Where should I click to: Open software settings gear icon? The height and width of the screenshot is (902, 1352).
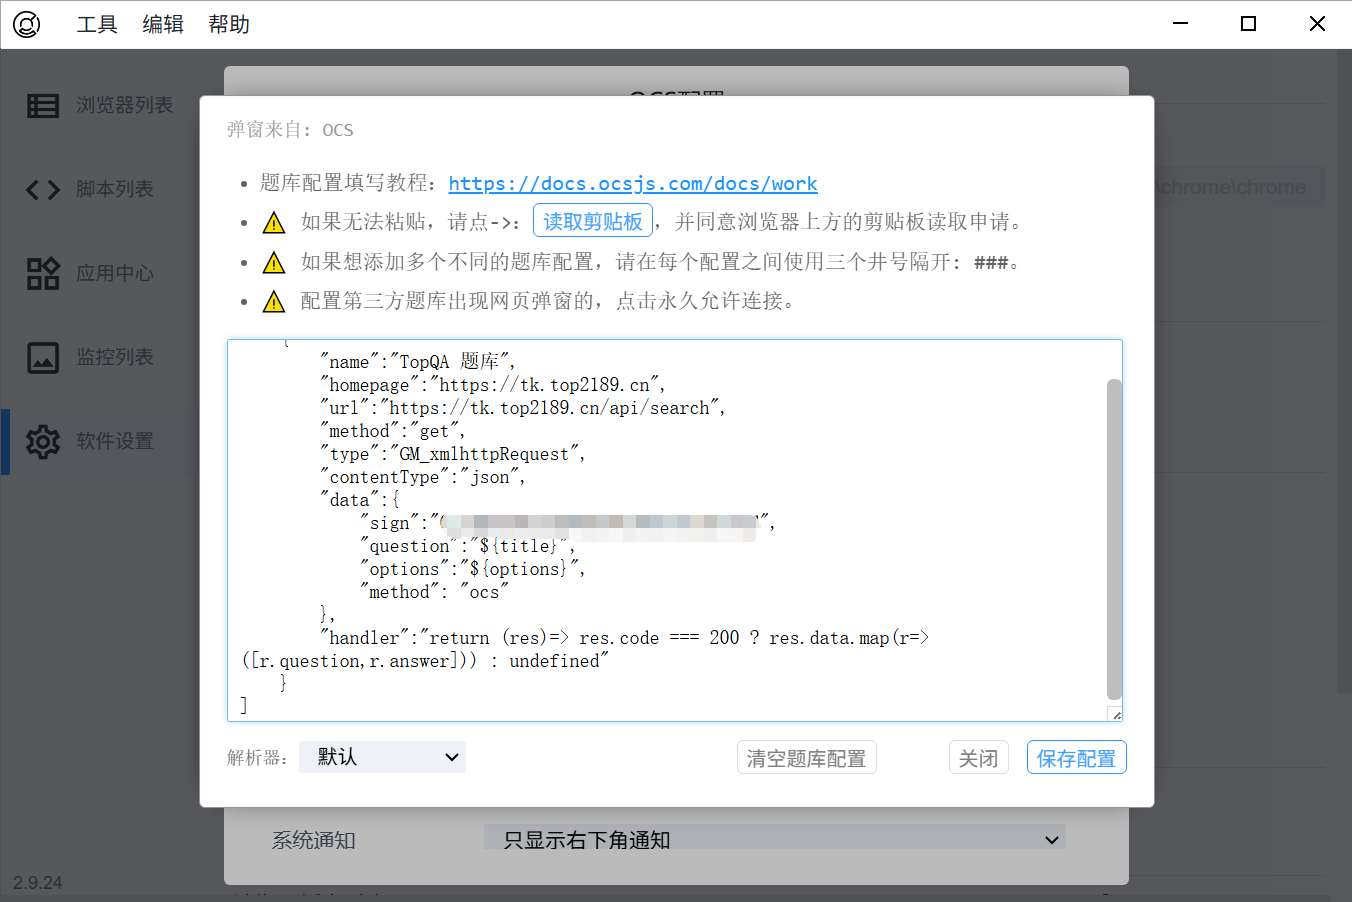[43, 441]
